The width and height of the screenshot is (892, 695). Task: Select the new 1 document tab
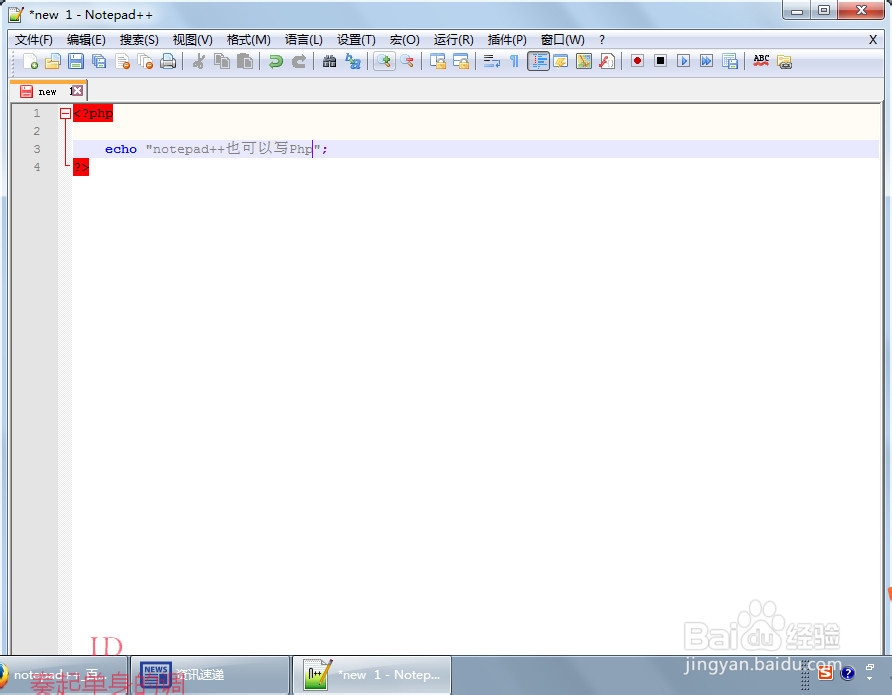point(48,91)
